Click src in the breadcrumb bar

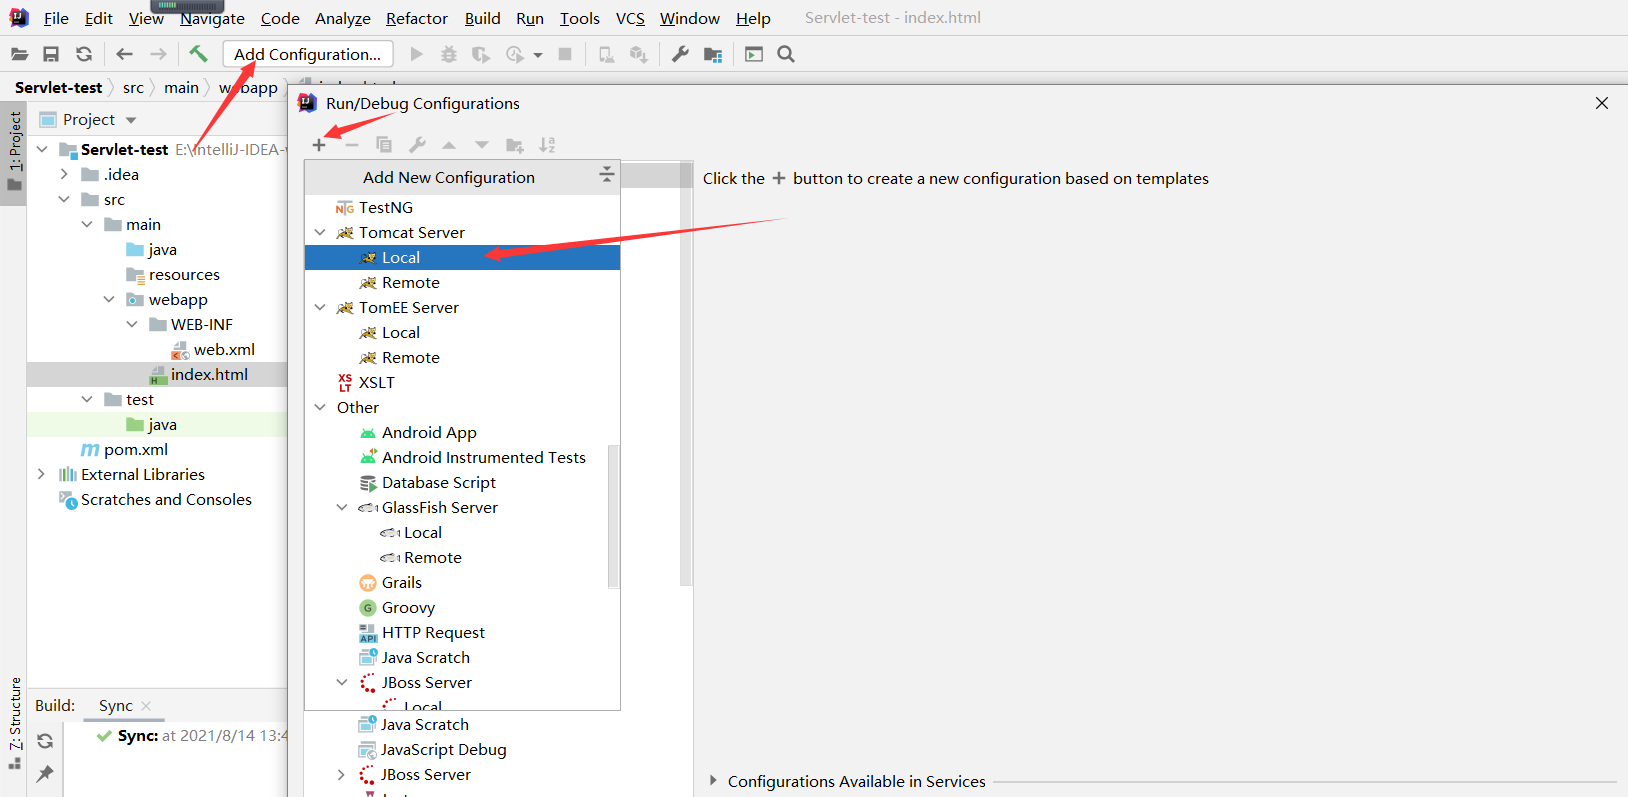point(133,88)
